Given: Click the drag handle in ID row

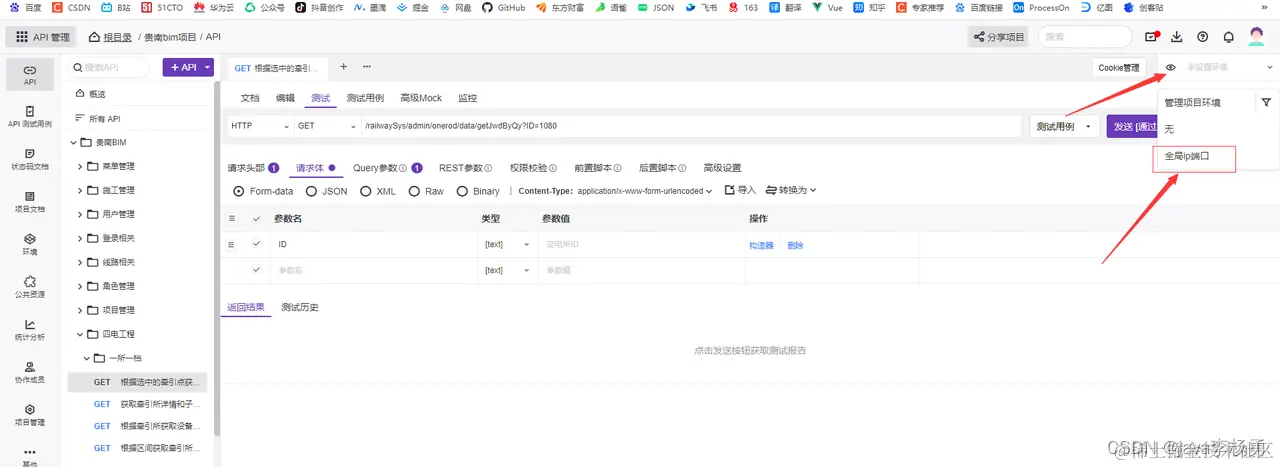Looking at the screenshot, I should [x=232, y=244].
